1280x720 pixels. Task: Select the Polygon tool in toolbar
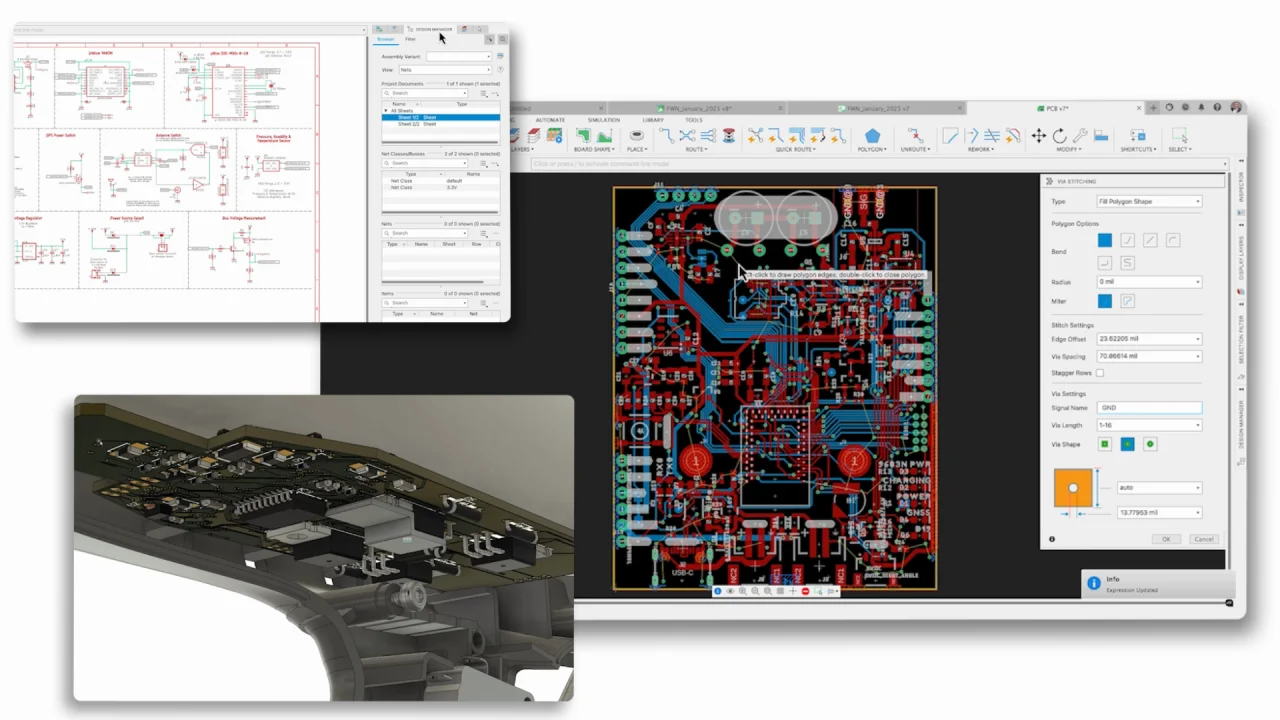point(872,136)
